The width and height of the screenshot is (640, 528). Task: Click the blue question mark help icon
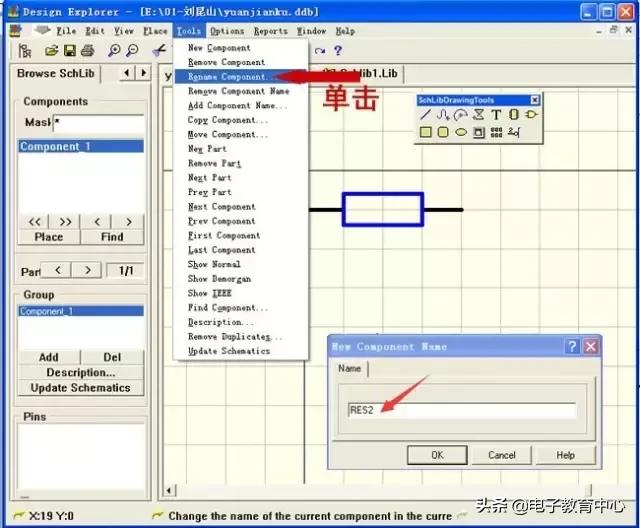(338, 51)
